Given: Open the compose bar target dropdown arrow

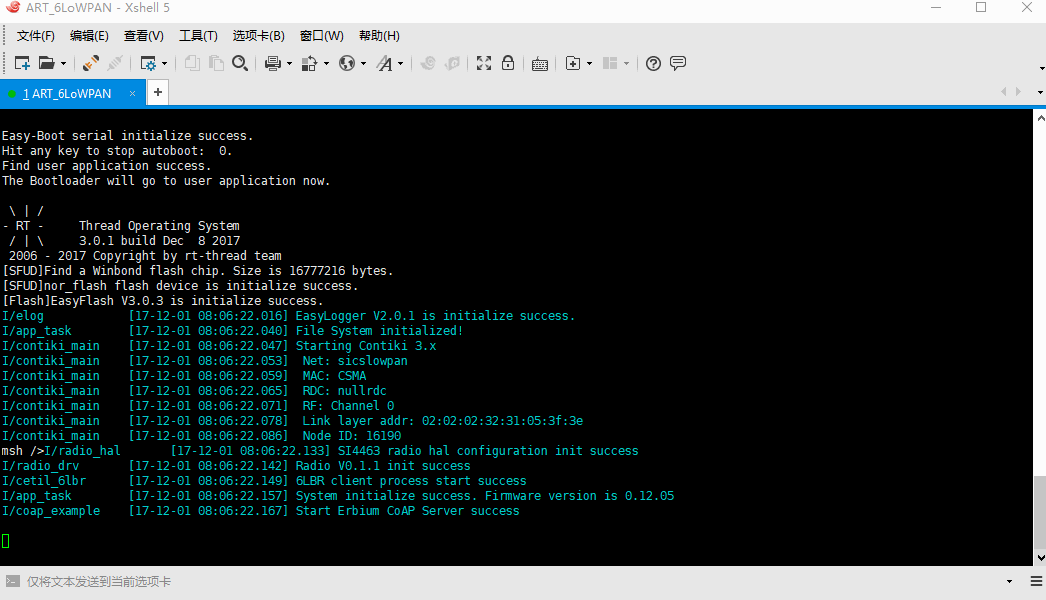Looking at the screenshot, I should click(x=1009, y=582).
